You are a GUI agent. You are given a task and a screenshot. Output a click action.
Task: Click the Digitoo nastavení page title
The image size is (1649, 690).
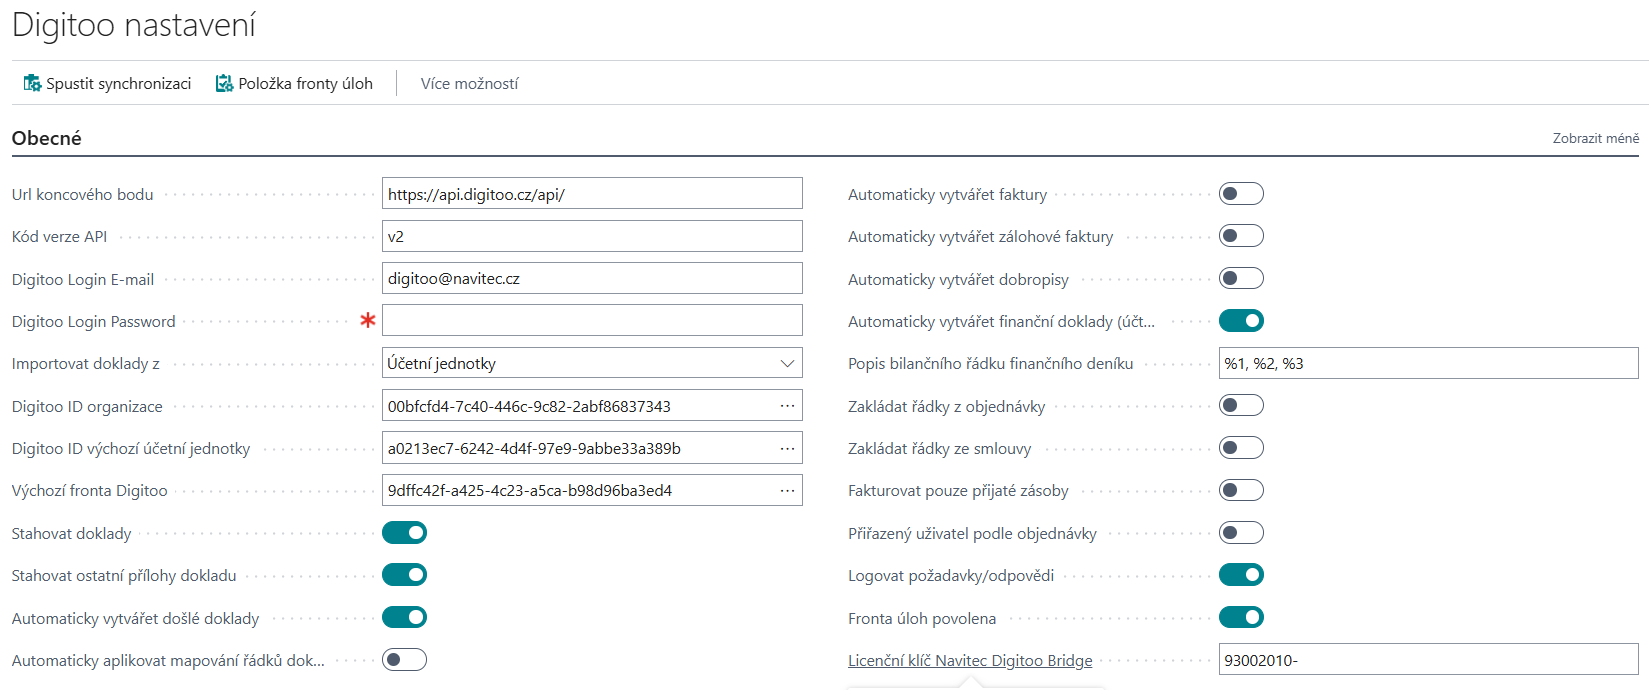pos(134,25)
